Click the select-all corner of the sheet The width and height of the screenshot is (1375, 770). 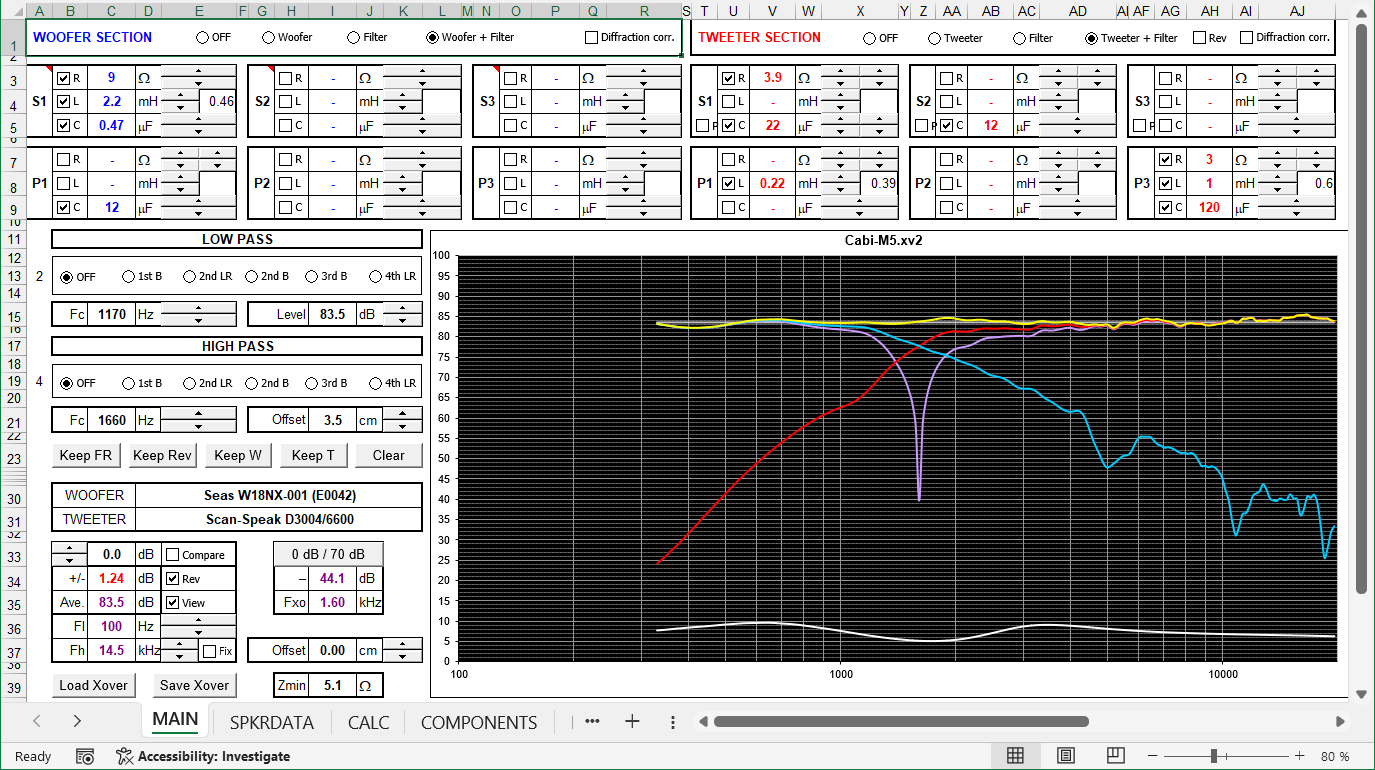[x=12, y=11]
